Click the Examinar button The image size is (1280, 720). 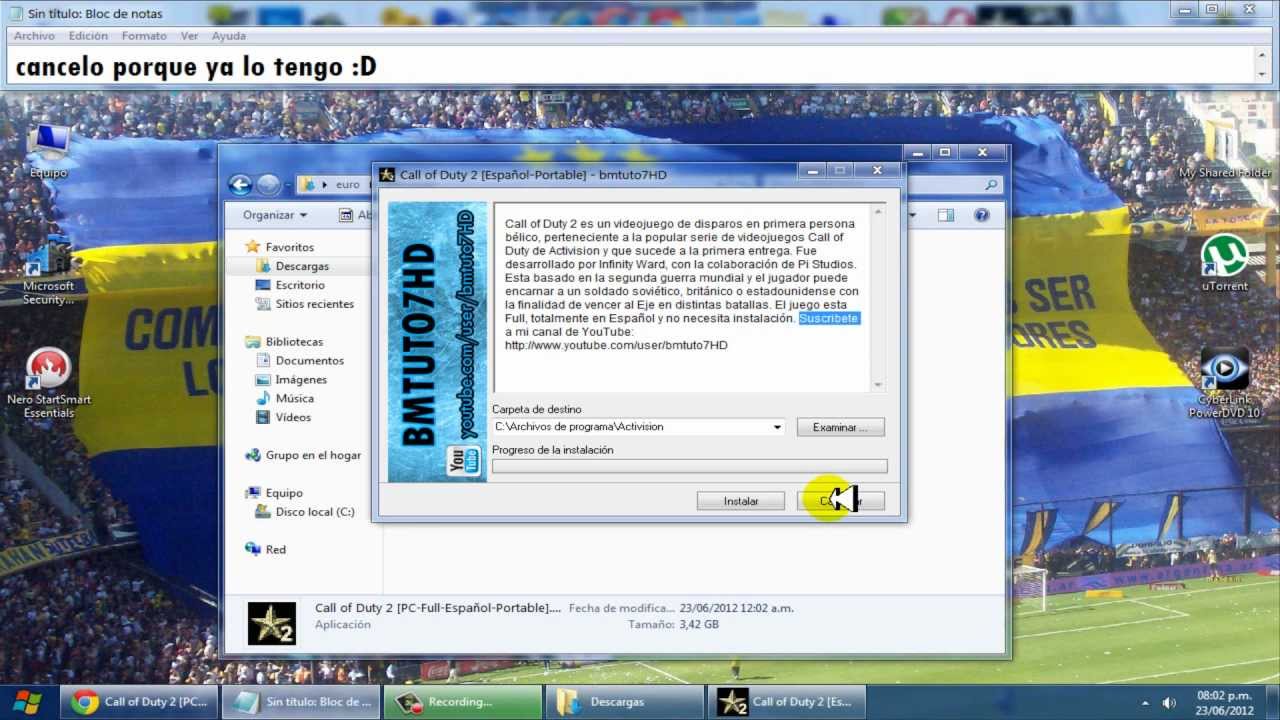point(841,427)
